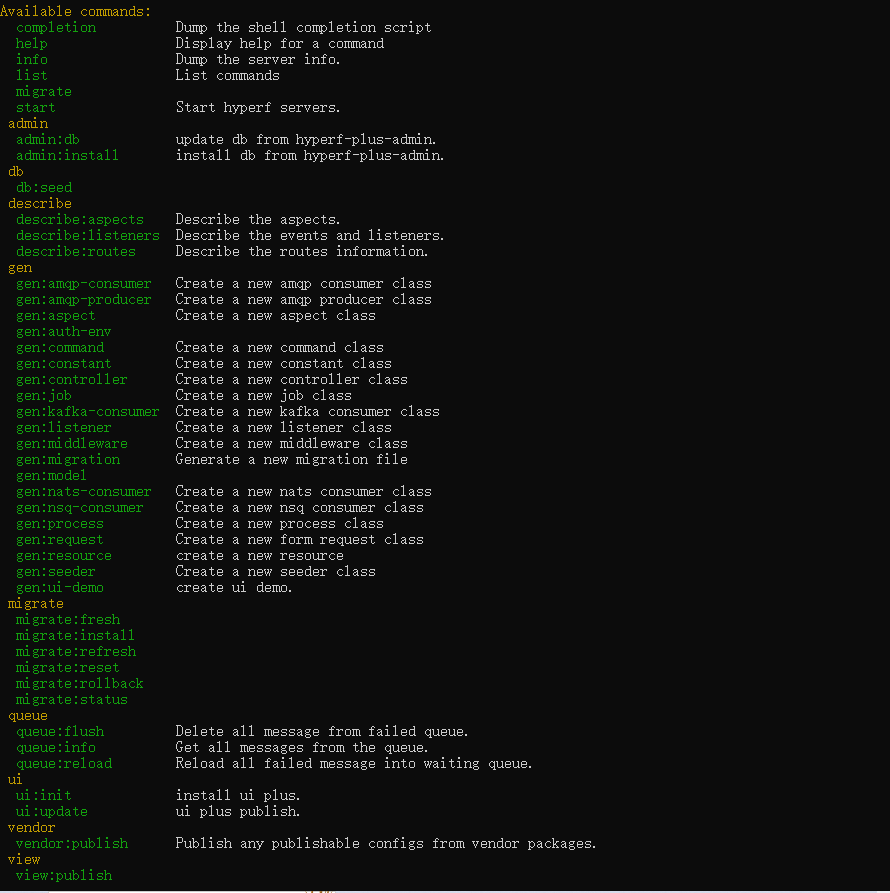
Task: Click the 'gen:nats-consumer' command
Action: pos(84,491)
